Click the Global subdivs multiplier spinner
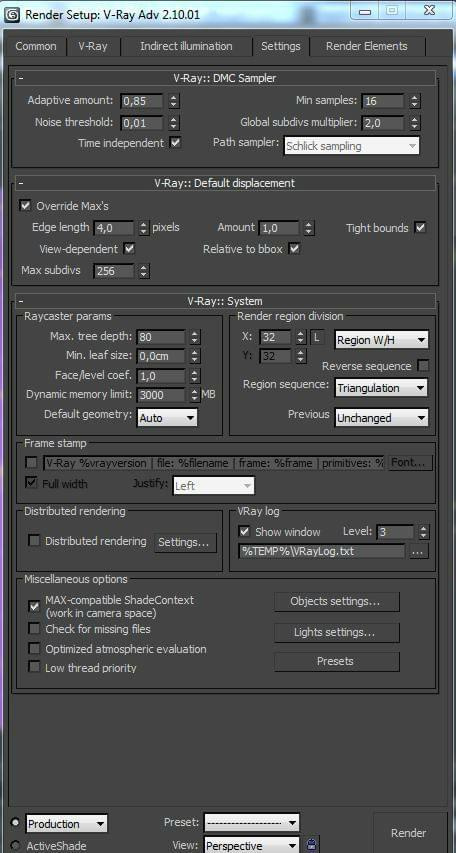The image size is (456, 853). (415, 123)
